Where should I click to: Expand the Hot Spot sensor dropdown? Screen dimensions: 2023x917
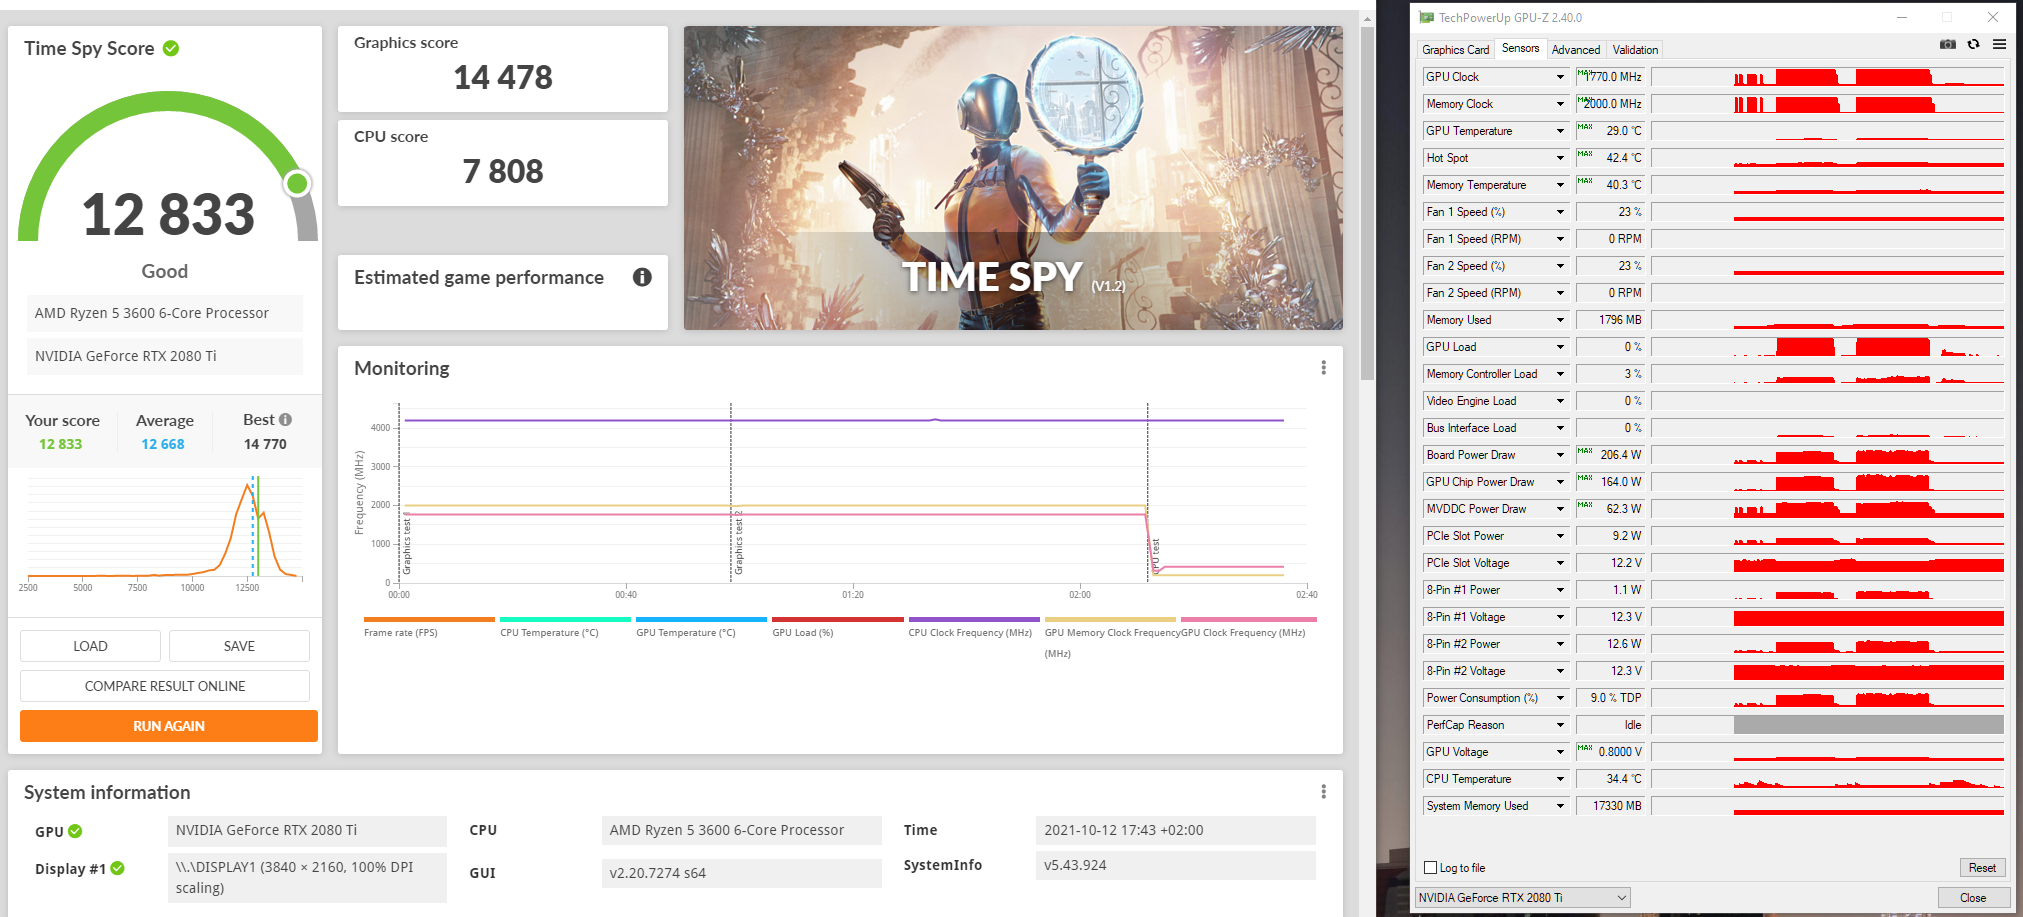[1560, 158]
